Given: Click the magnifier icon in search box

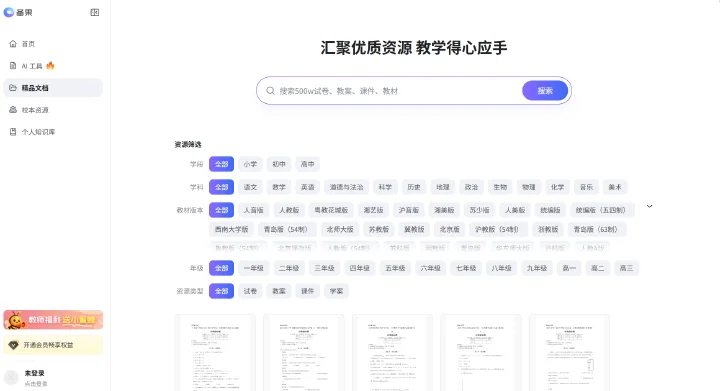Looking at the screenshot, I should [x=270, y=91].
